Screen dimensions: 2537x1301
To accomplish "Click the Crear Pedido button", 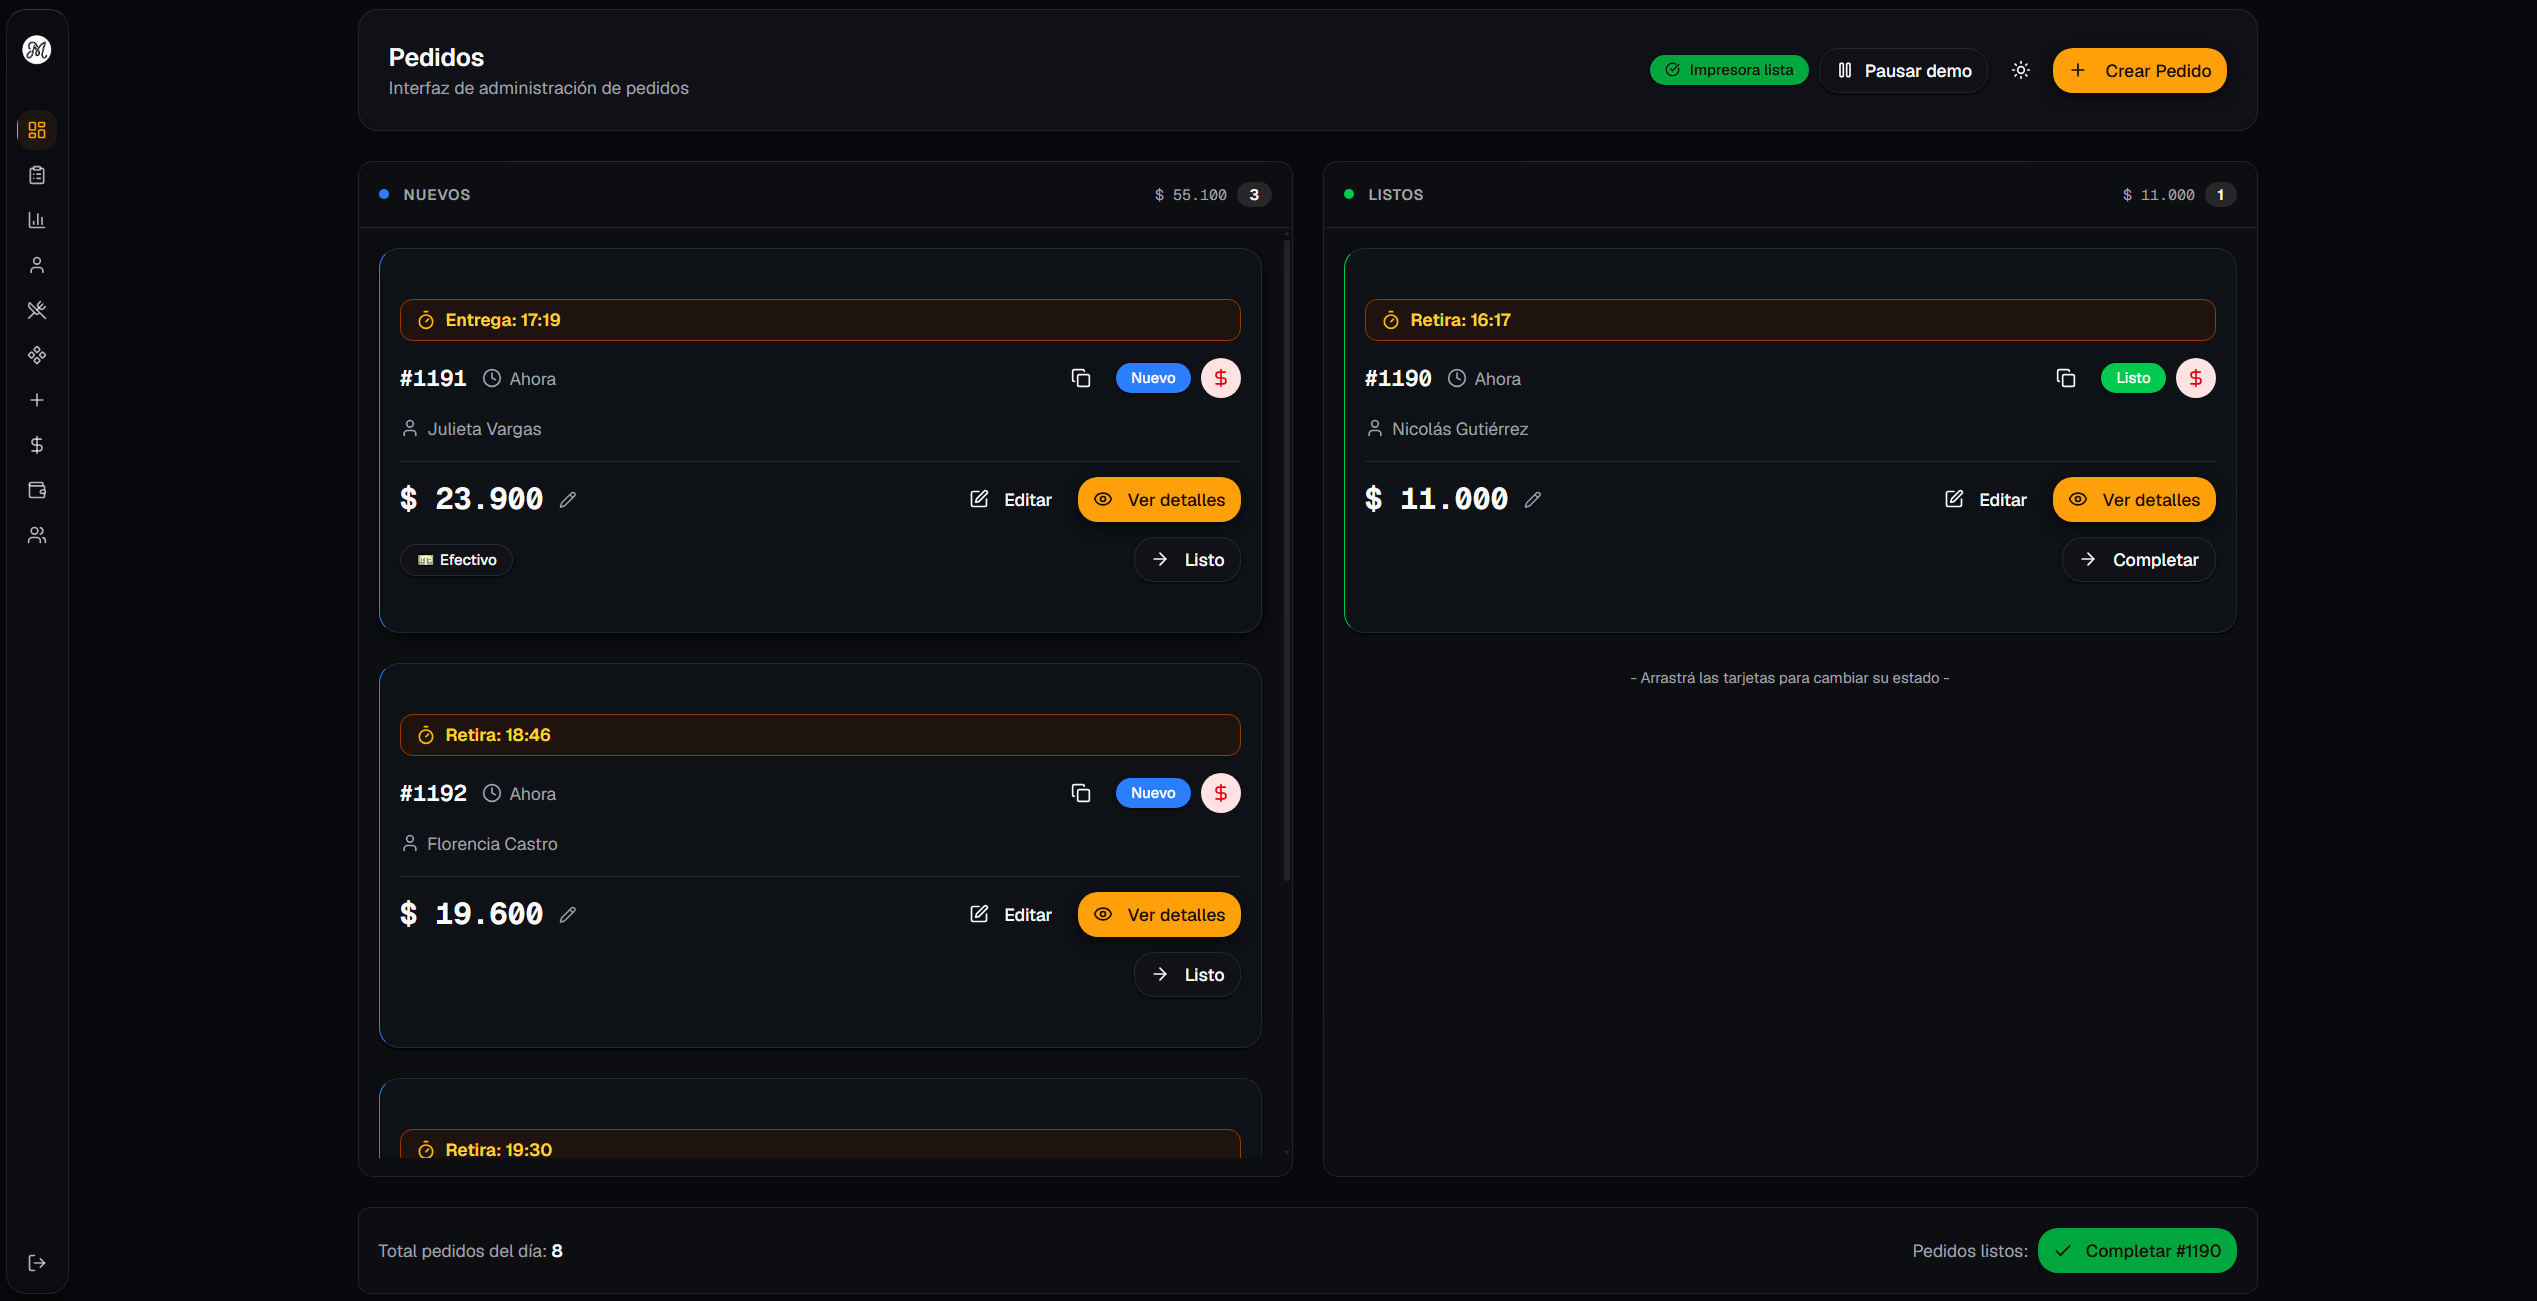I will (2140, 71).
